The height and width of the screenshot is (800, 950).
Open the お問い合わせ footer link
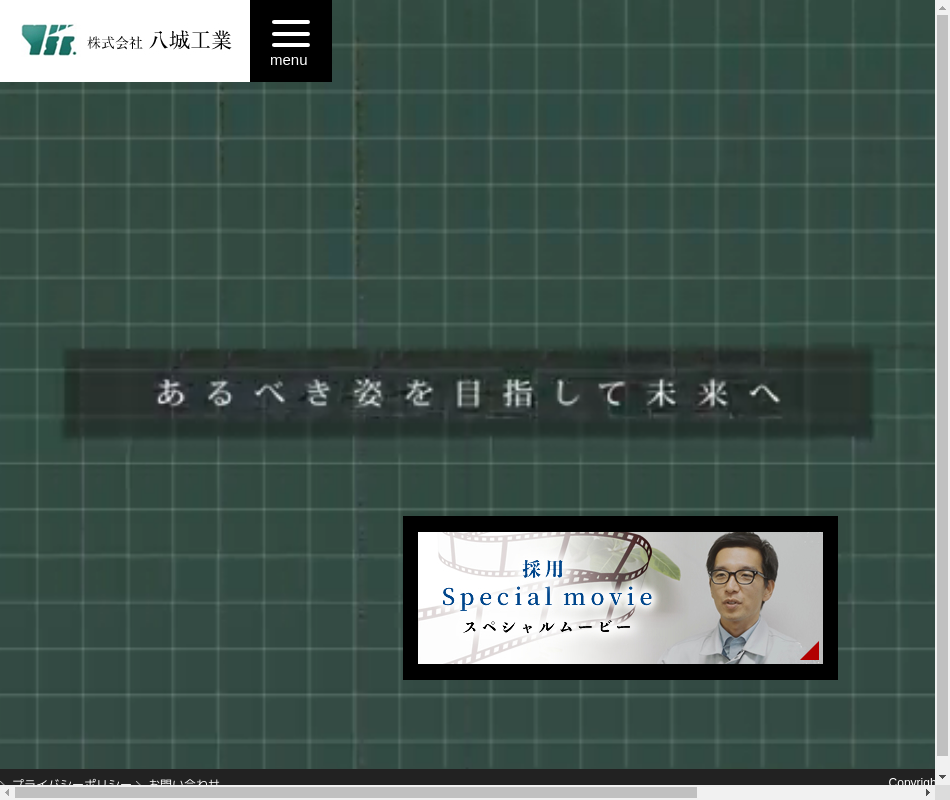(x=184, y=783)
